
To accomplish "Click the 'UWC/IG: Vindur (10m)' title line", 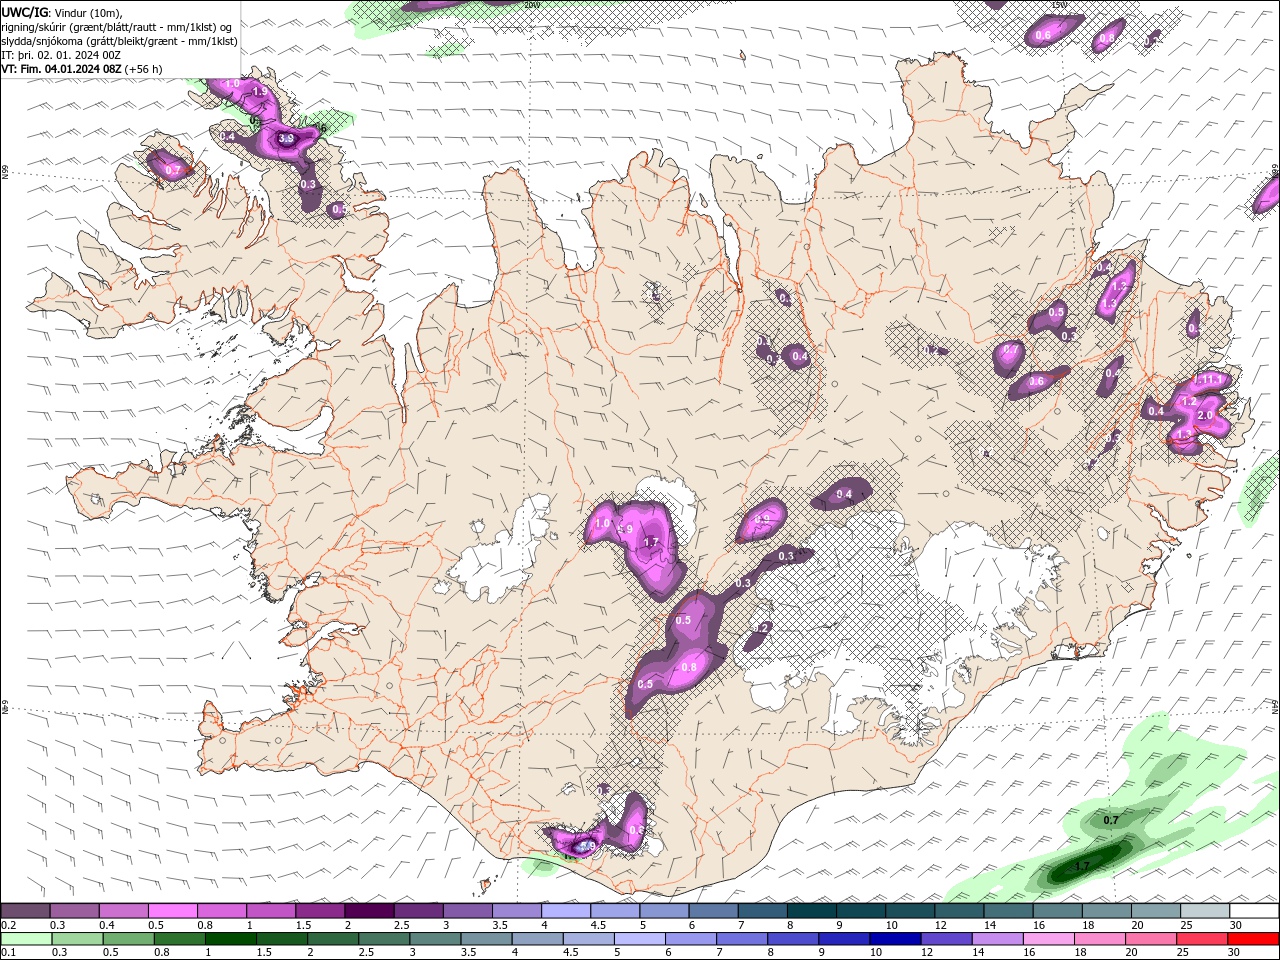I will (x=62, y=12).
